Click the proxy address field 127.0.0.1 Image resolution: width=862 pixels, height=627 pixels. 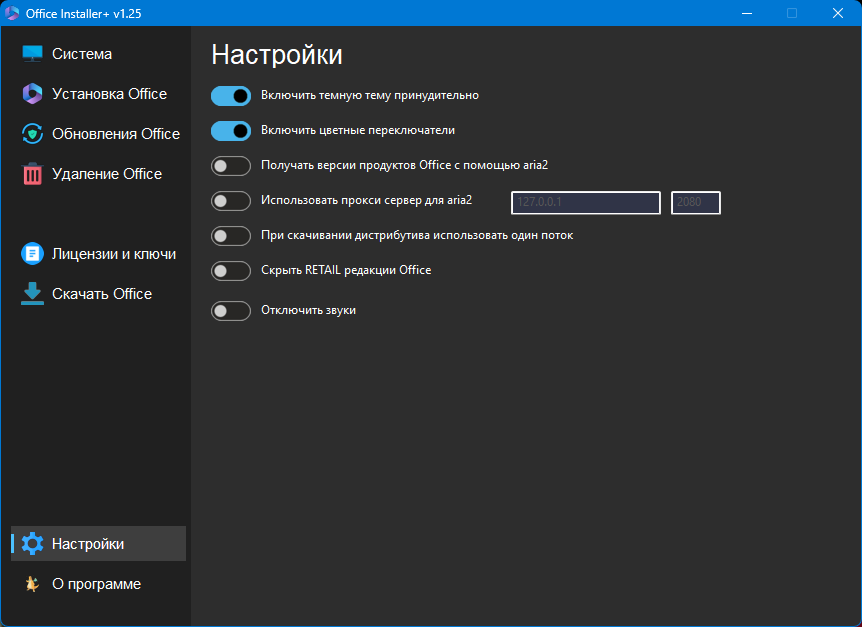(x=586, y=203)
